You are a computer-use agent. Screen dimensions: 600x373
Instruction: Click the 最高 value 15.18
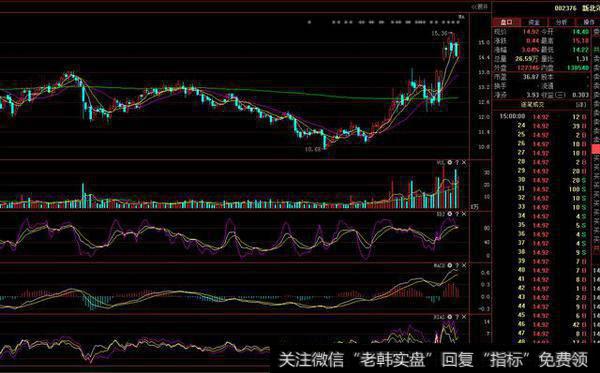580,41
